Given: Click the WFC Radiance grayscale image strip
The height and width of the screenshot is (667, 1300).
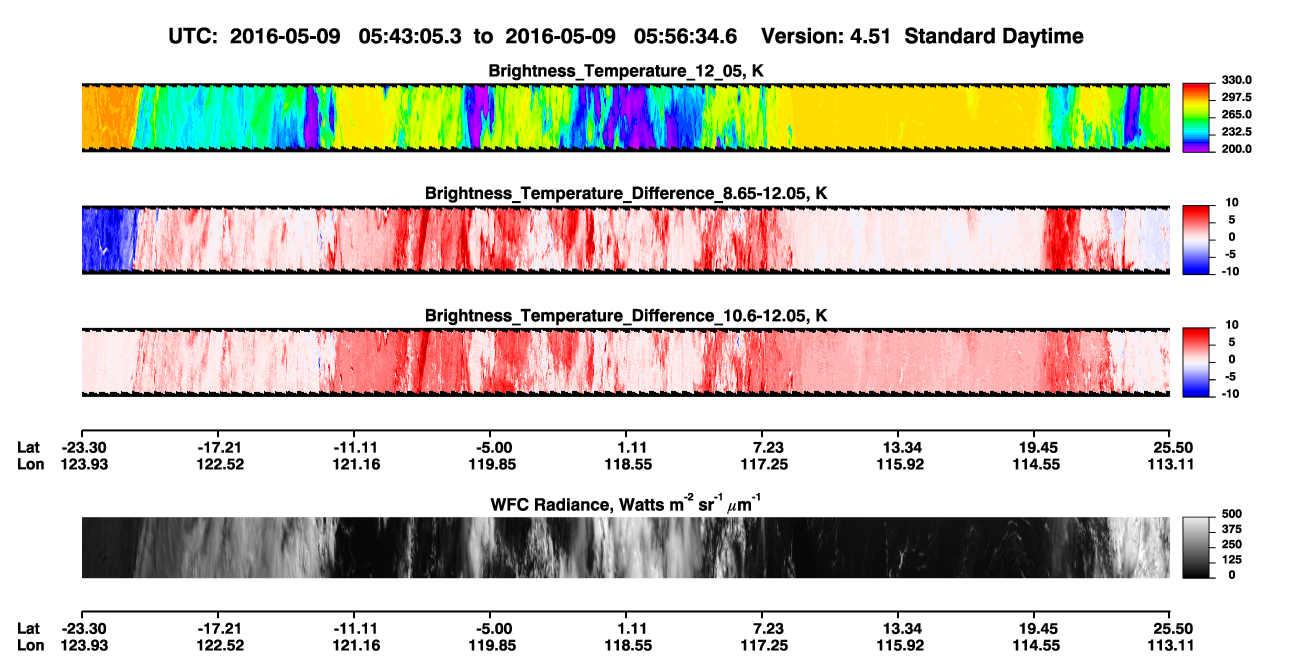Looking at the screenshot, I should click(x=625, y=547).
